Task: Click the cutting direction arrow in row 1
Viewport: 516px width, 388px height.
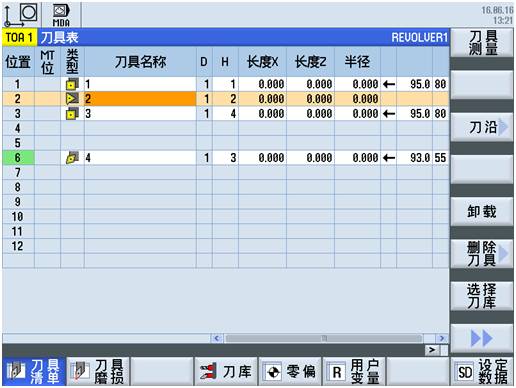Action: (x=389, y=84)
